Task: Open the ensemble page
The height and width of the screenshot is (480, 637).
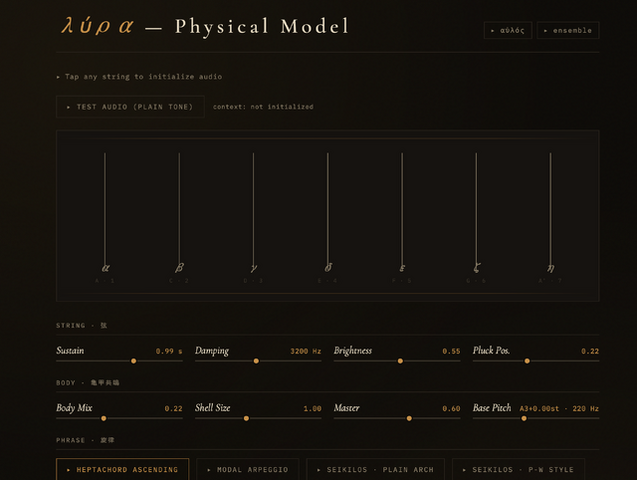Action: pyautogui.click(x=568, y=30)
